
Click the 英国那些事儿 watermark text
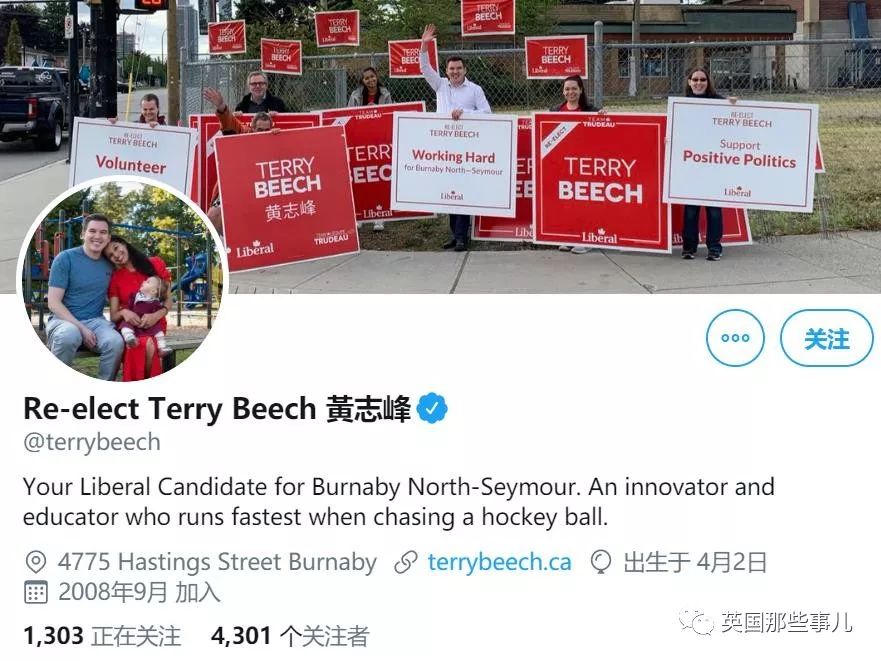[x=787, y=622]
